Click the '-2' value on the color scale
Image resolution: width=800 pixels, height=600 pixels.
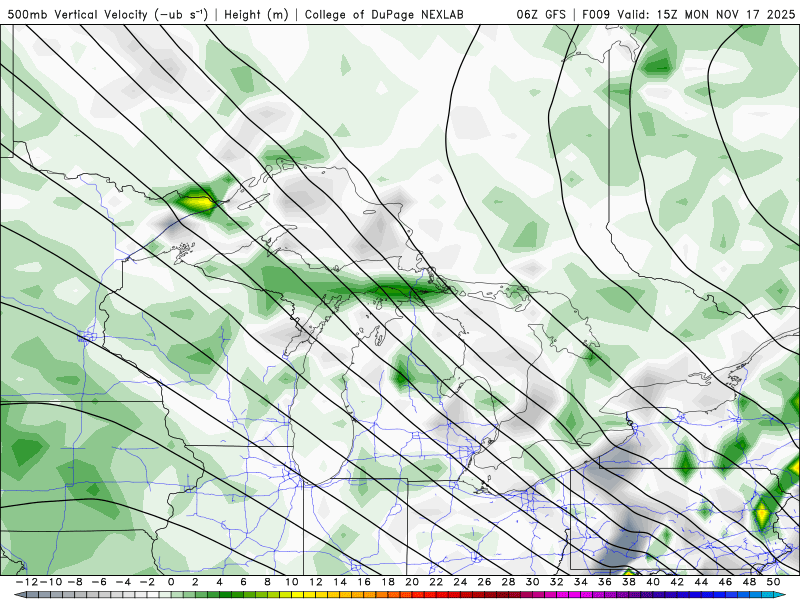point(147,582)
